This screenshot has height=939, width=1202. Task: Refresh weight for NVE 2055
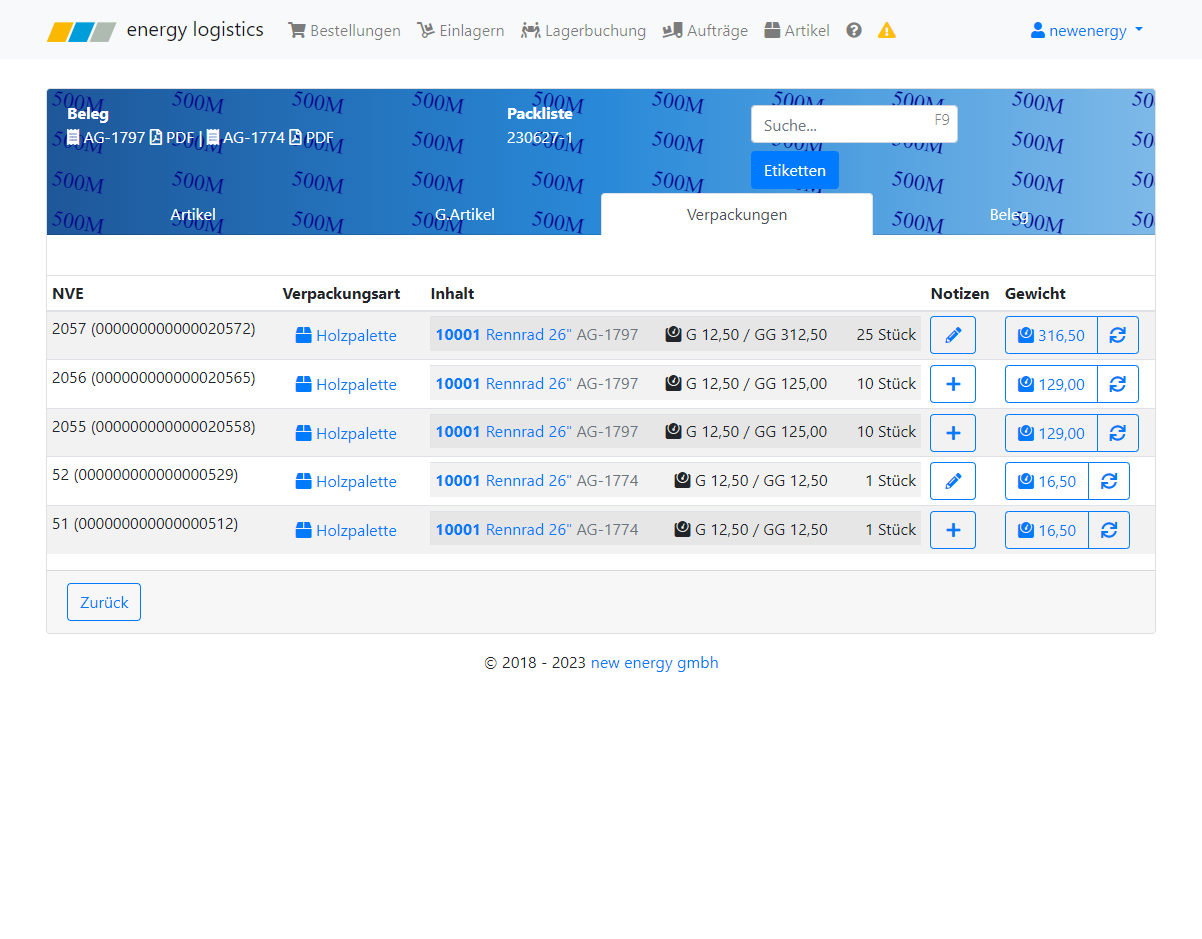pyautogui.click(x=1118, y=433)
